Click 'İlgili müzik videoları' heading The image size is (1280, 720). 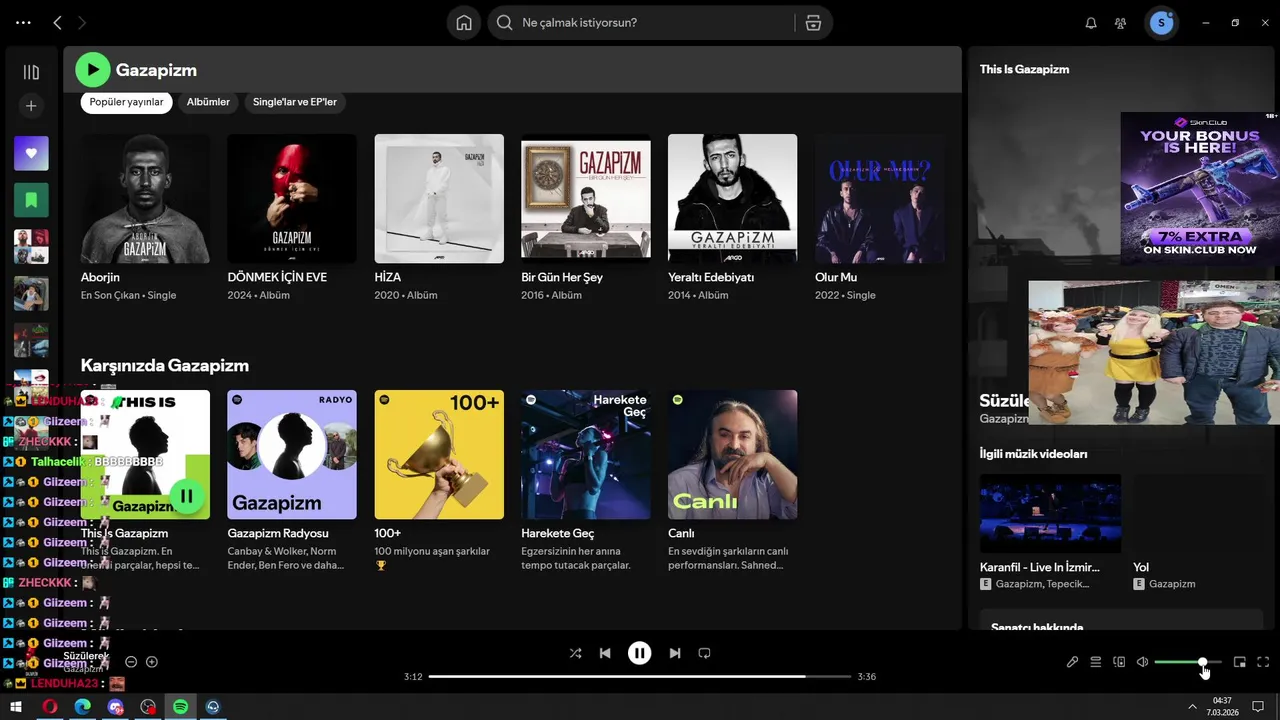(1033, 454)
